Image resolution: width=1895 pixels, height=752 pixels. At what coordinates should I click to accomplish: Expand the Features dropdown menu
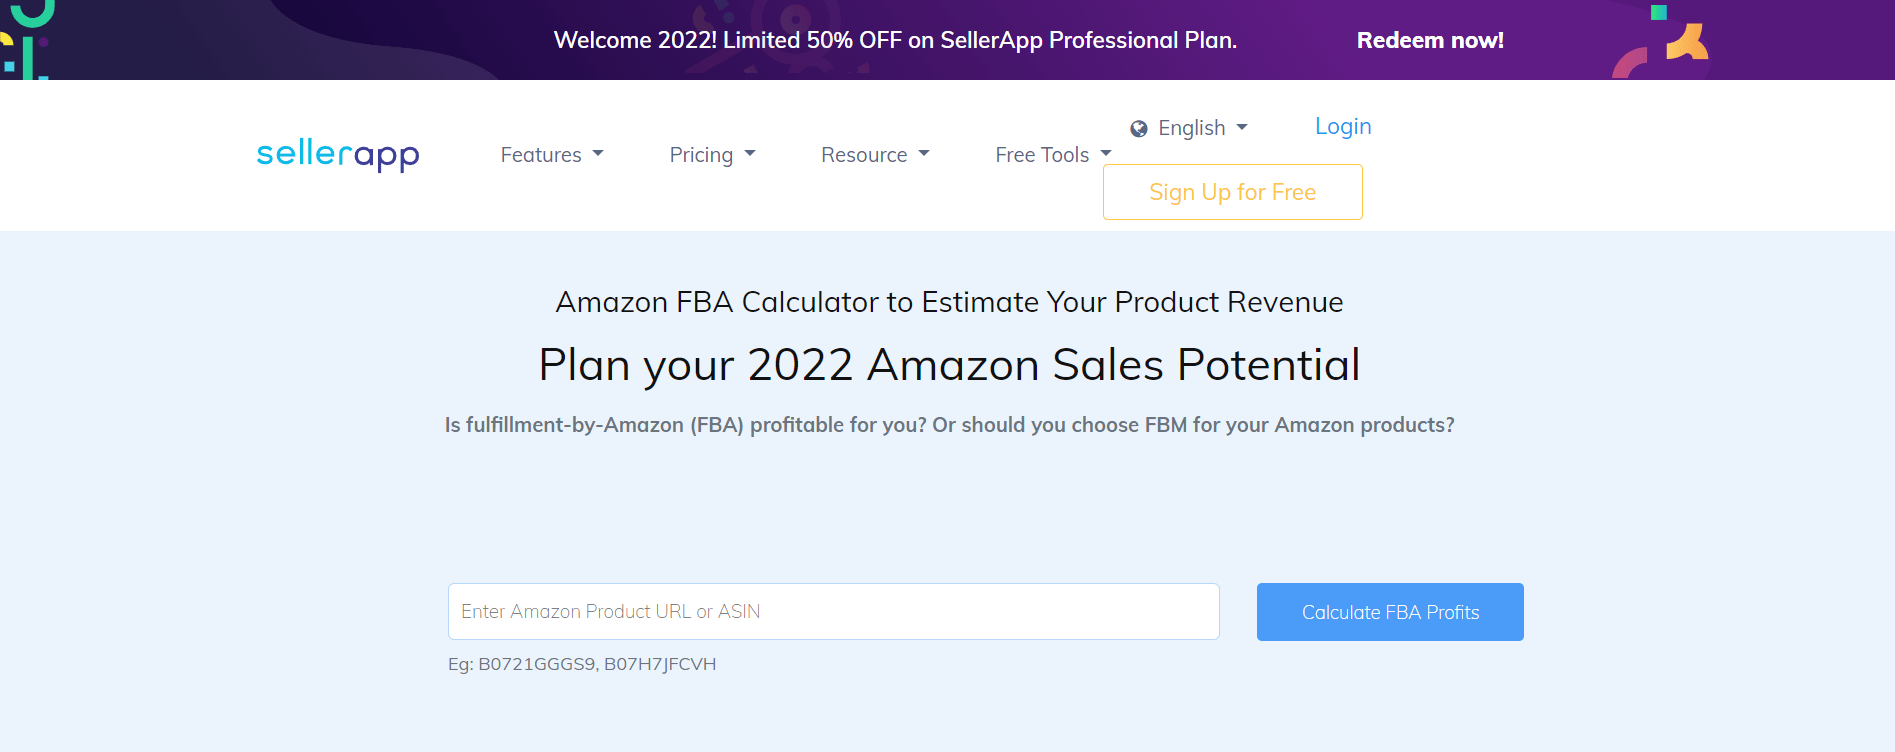(x=541, y=154)
